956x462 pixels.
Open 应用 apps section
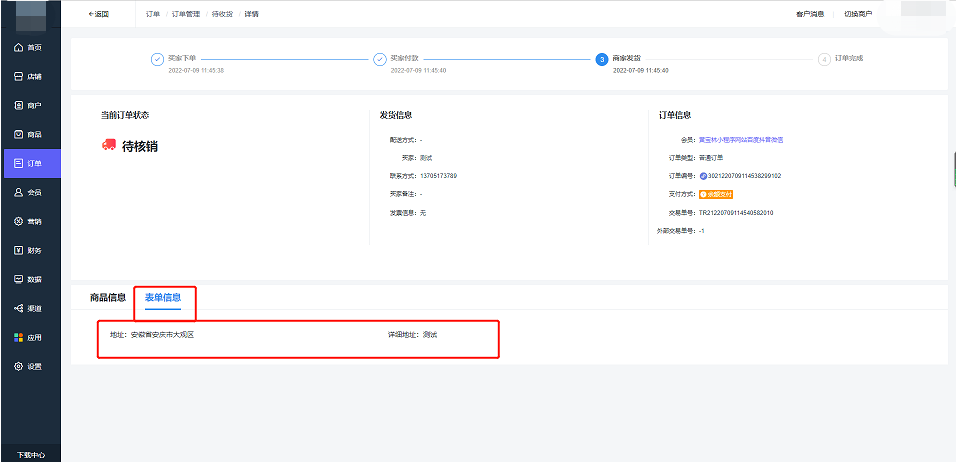pyautogui.click(x=29, y=337)
